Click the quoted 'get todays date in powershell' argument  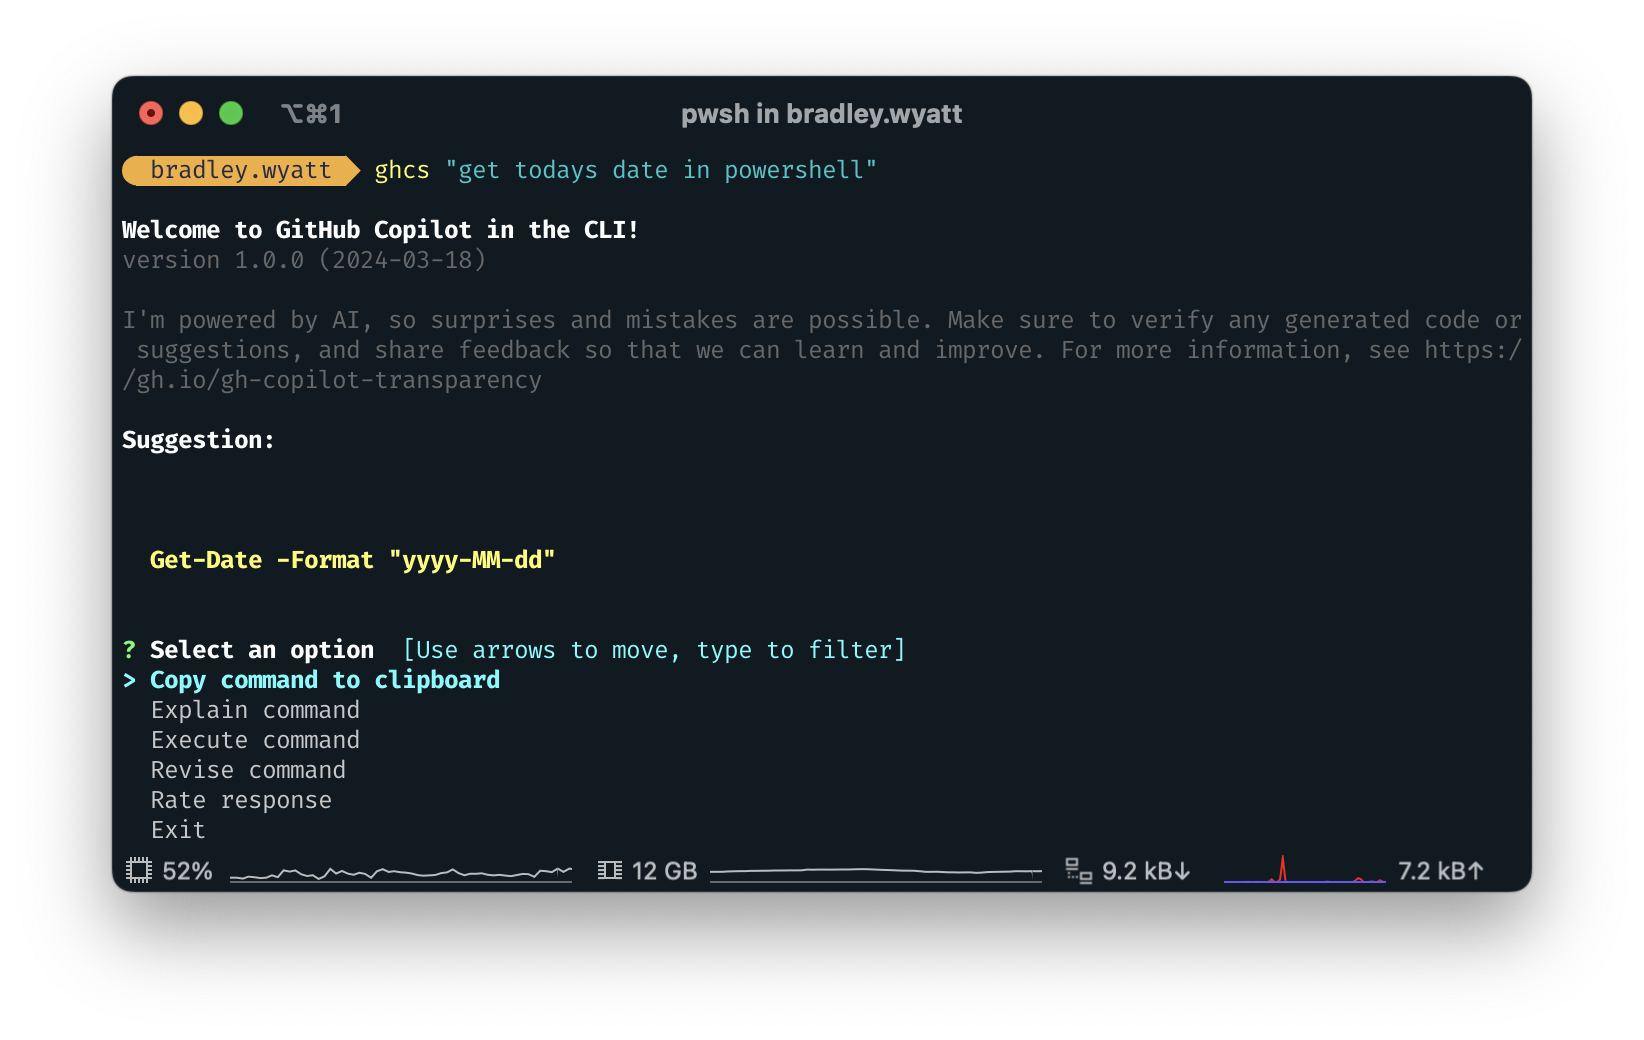pyautogui.click(x=661, y=170)
